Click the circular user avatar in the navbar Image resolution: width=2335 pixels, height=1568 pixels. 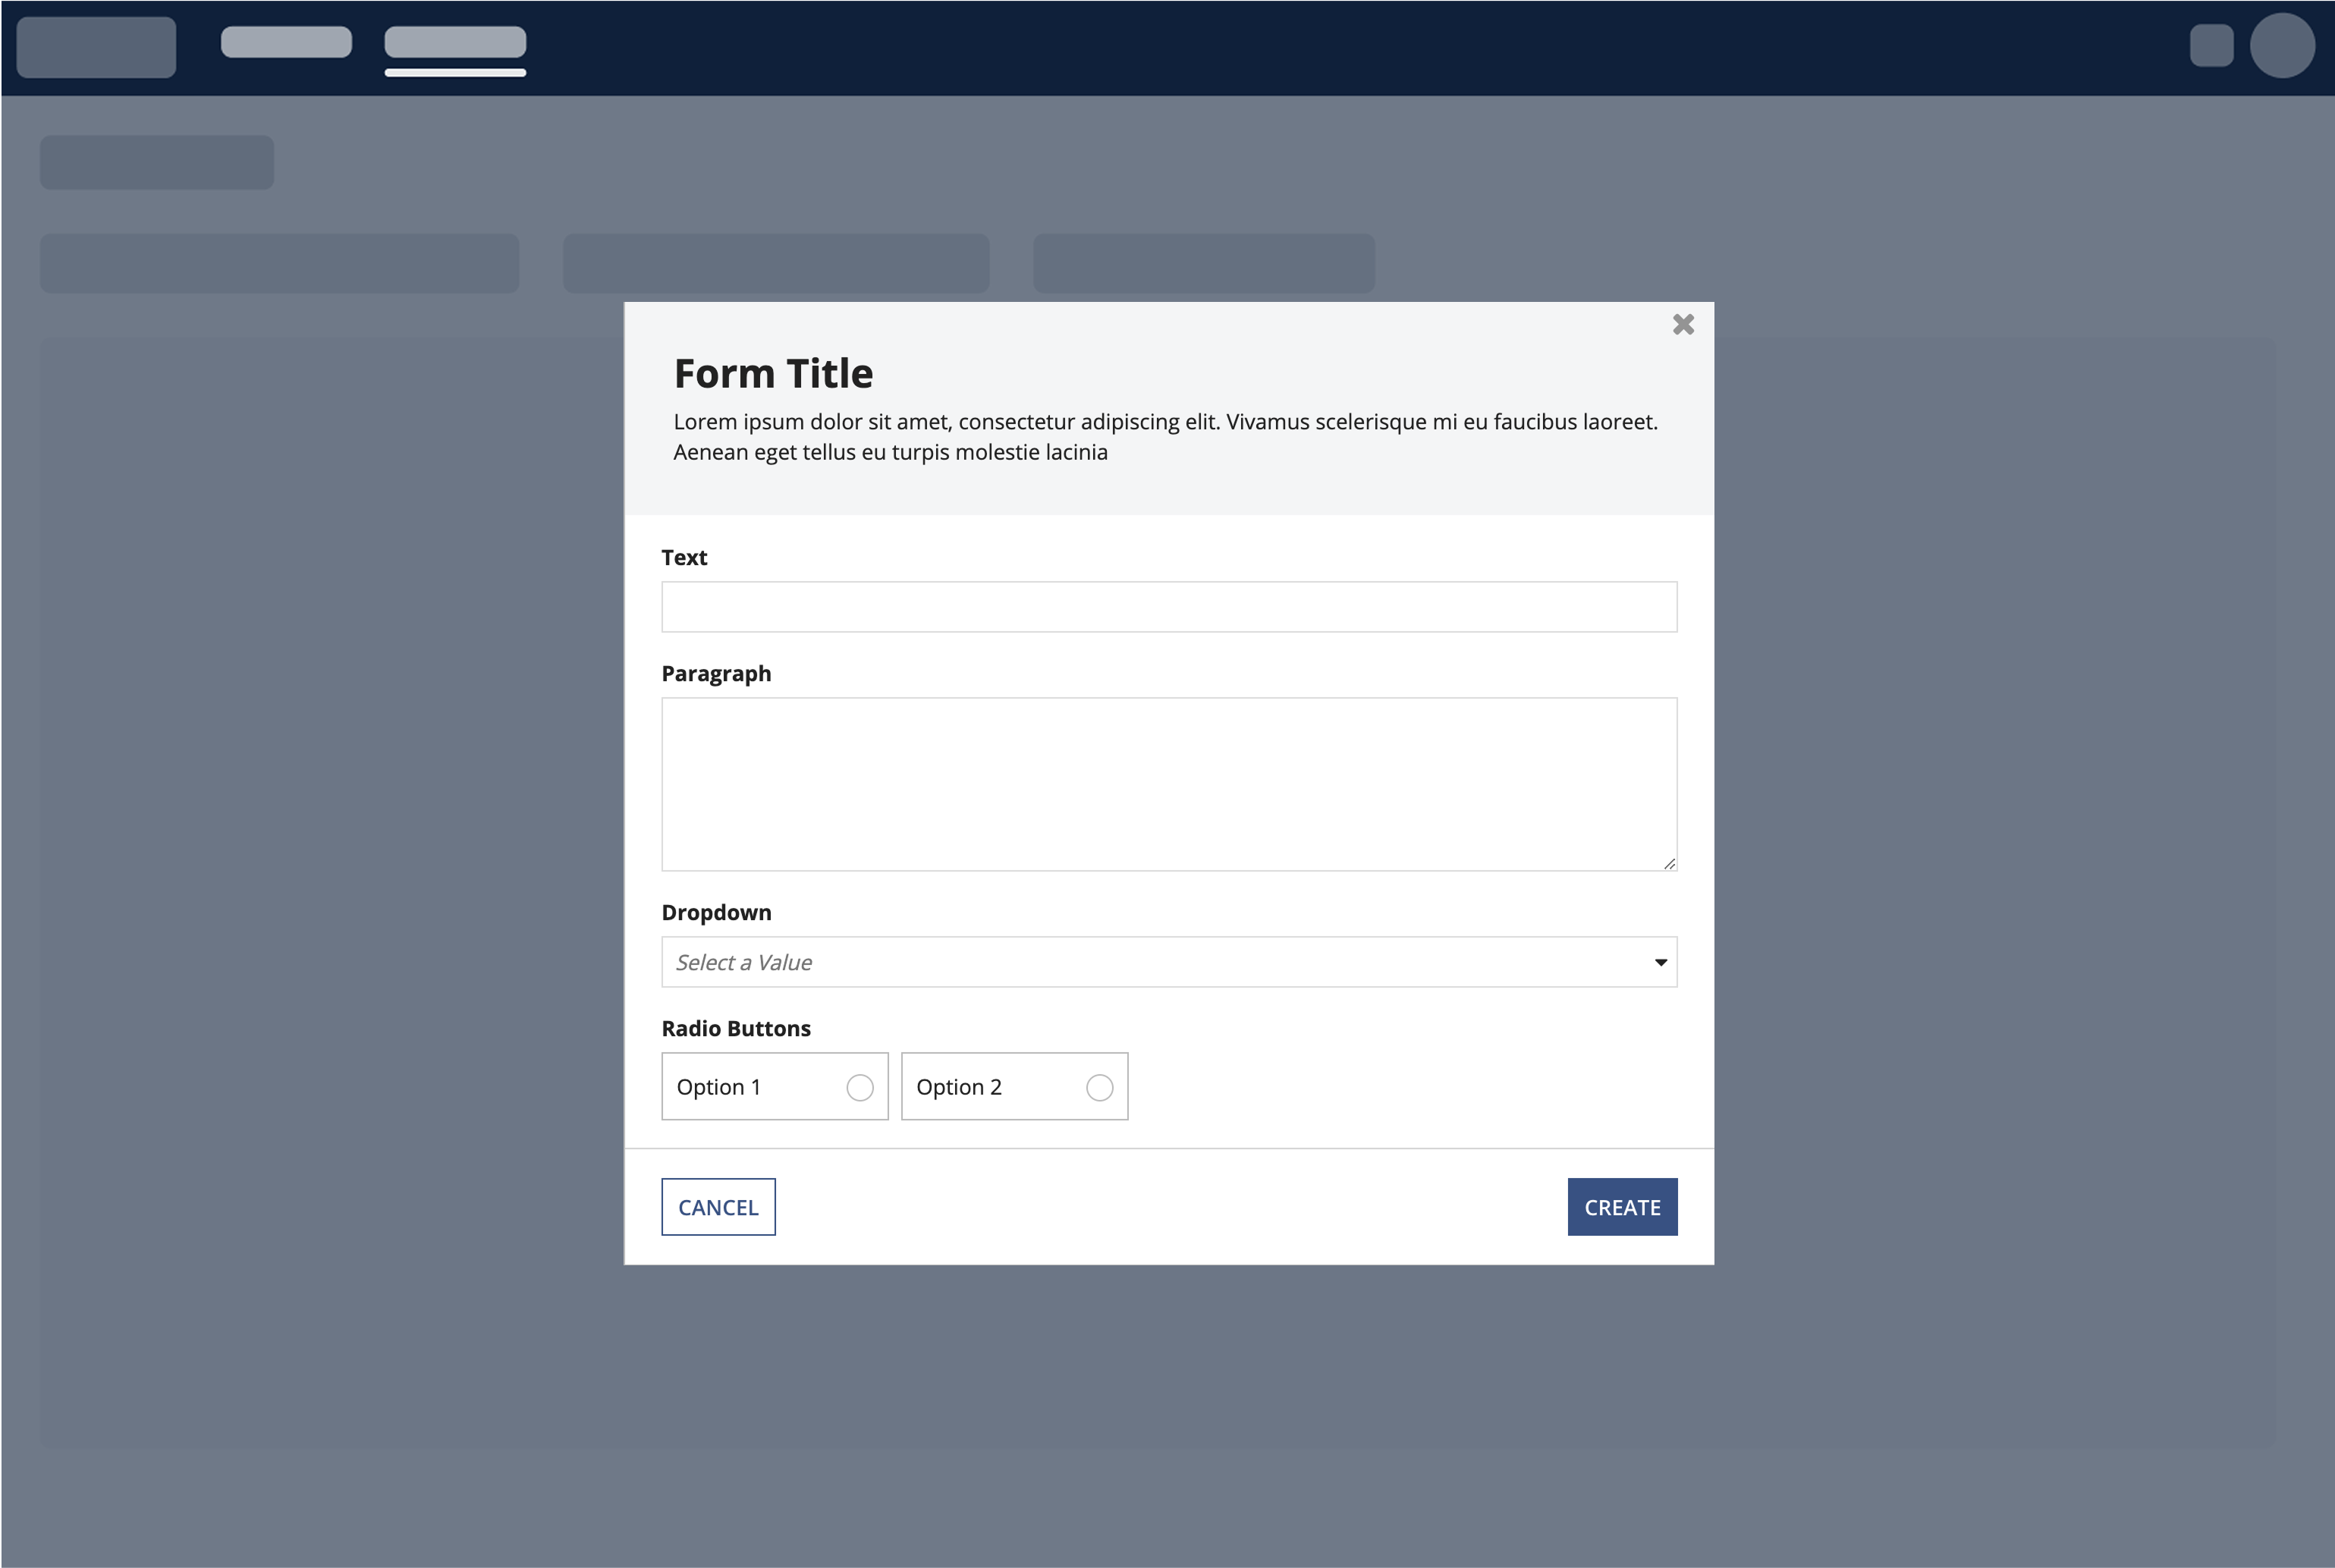pyautogui.click(x=2282, y=46)
